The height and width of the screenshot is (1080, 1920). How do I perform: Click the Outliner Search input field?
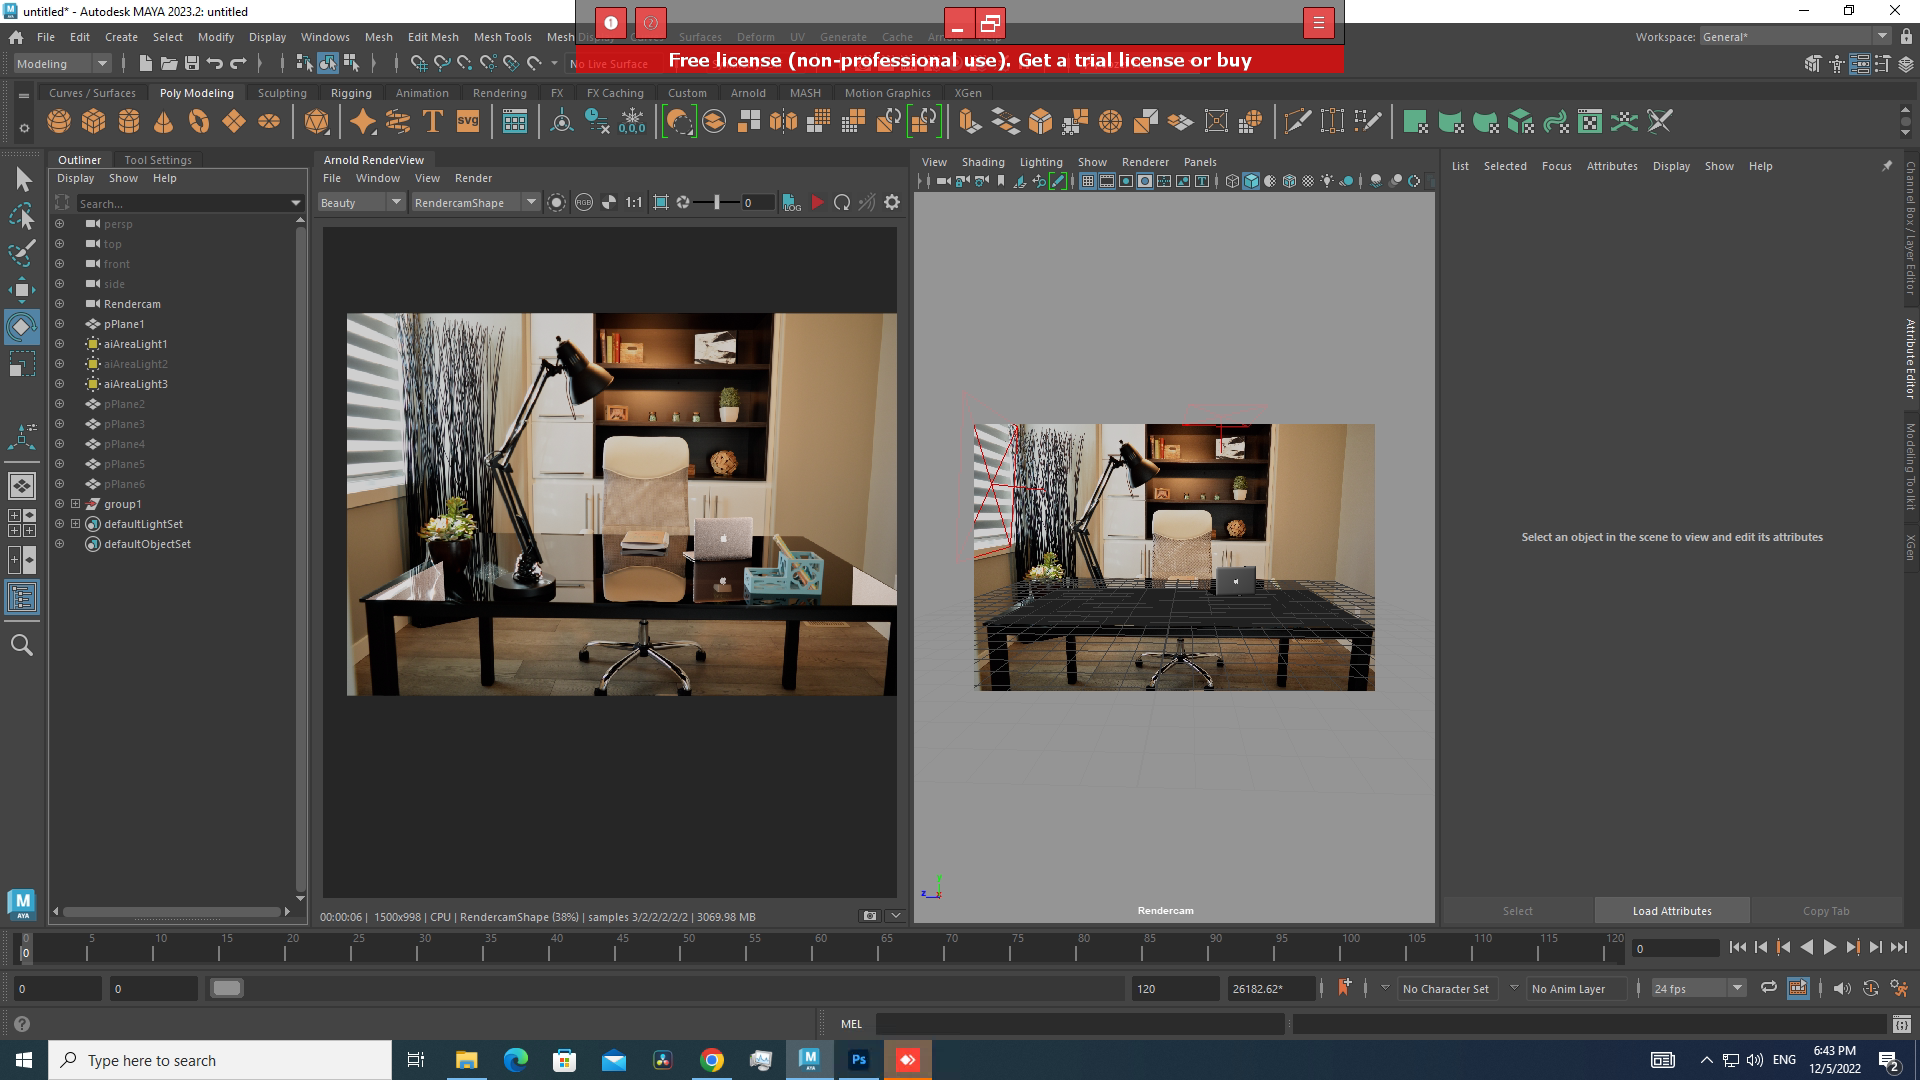(182, 203)
